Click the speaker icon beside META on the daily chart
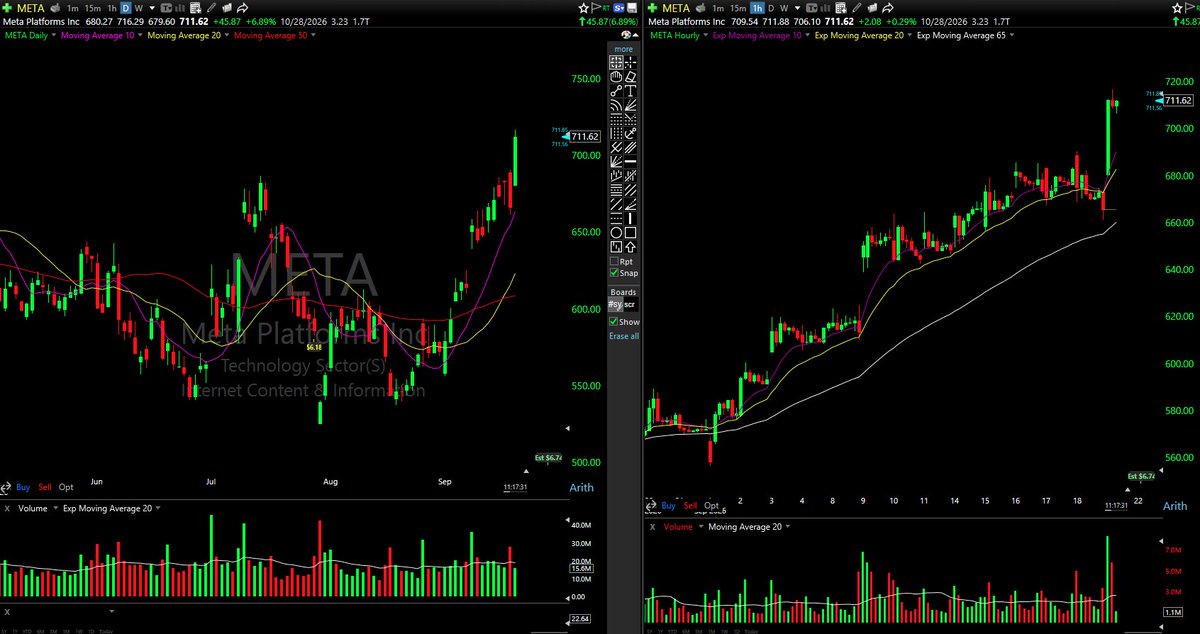 pyautogui.click(x=55, y=8)
